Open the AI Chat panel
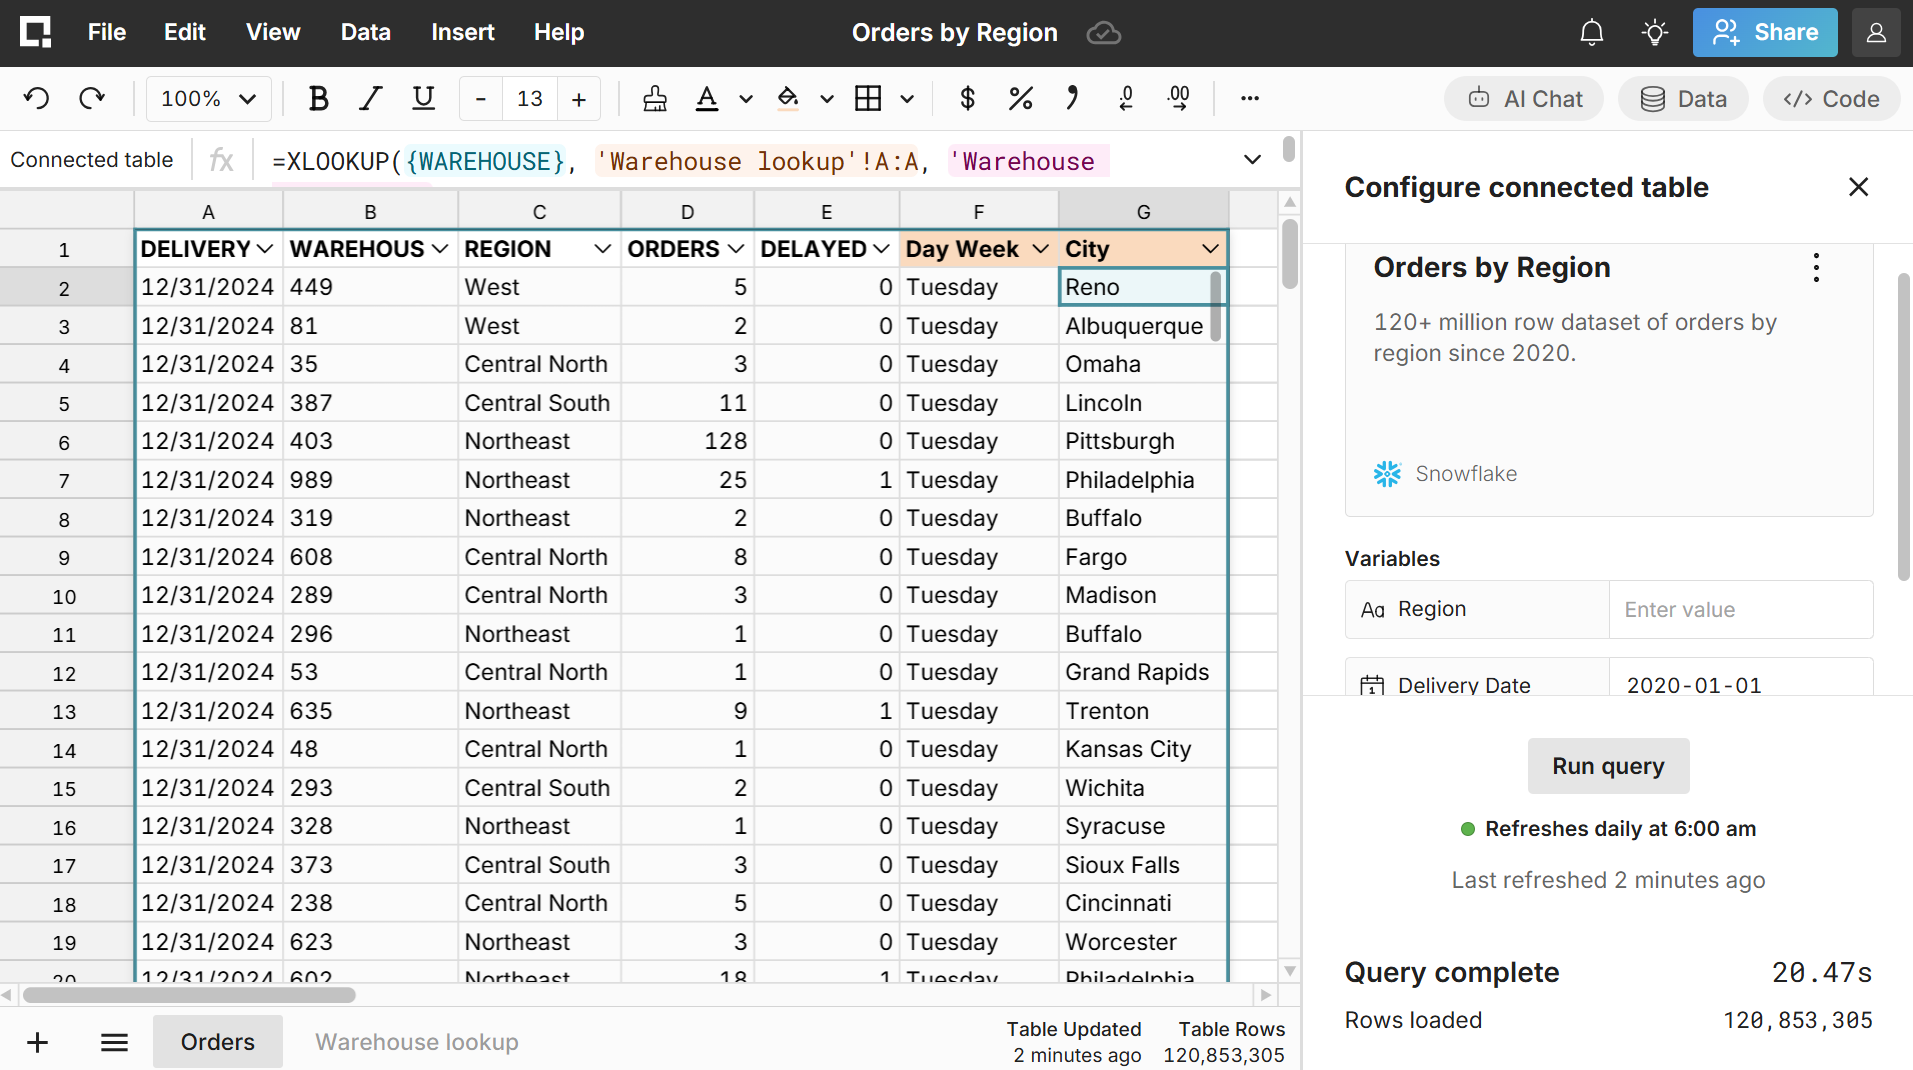 (1524, 98)
